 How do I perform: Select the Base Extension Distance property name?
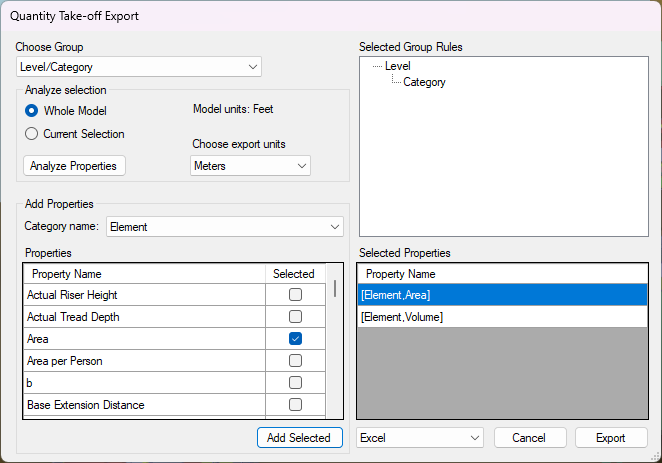(x=144, y=404)
